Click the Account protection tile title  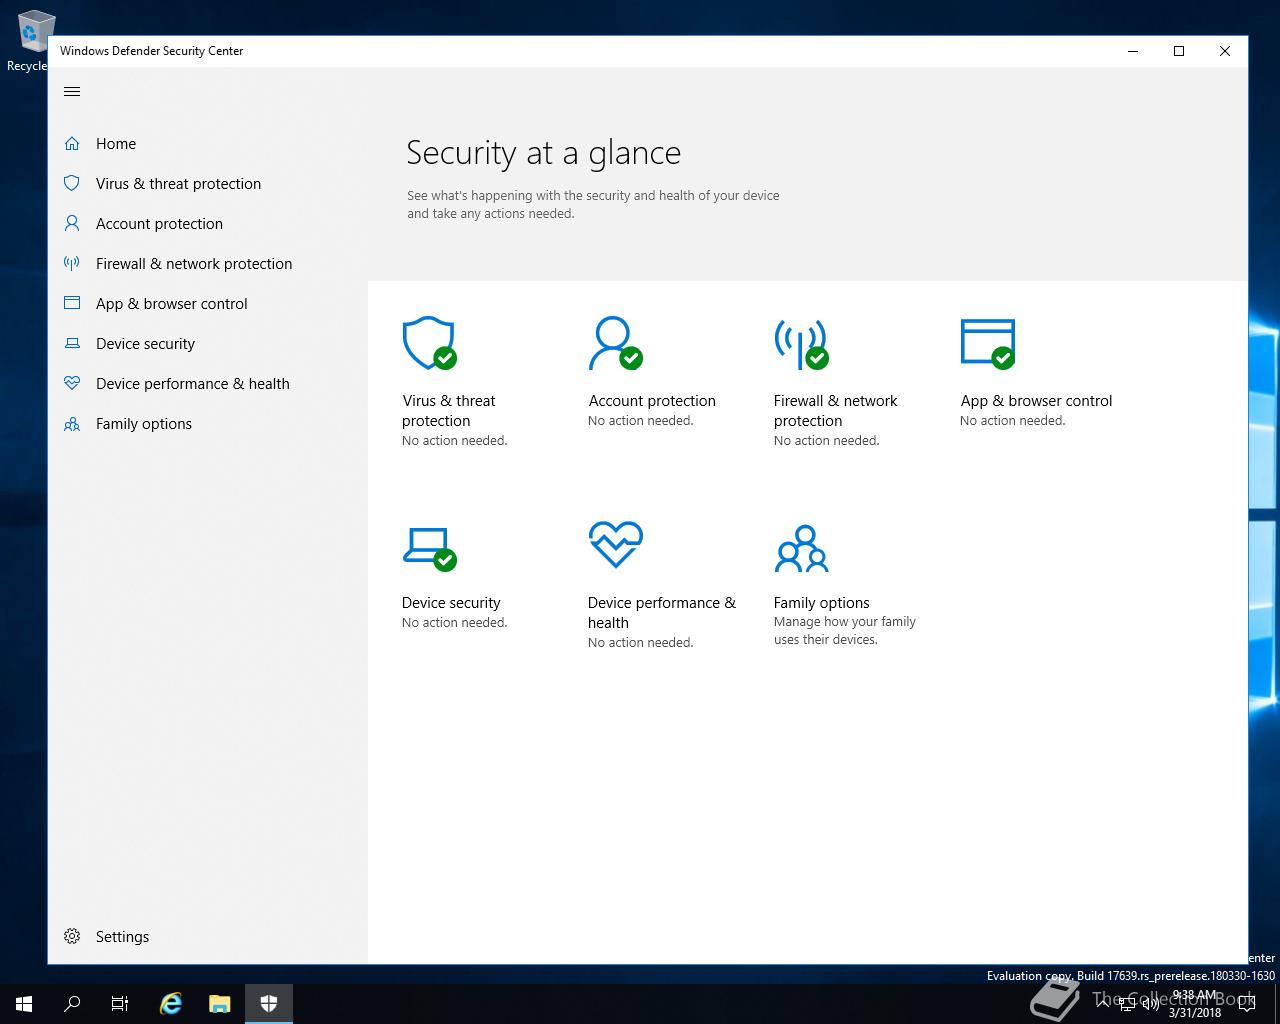point(652,401)
